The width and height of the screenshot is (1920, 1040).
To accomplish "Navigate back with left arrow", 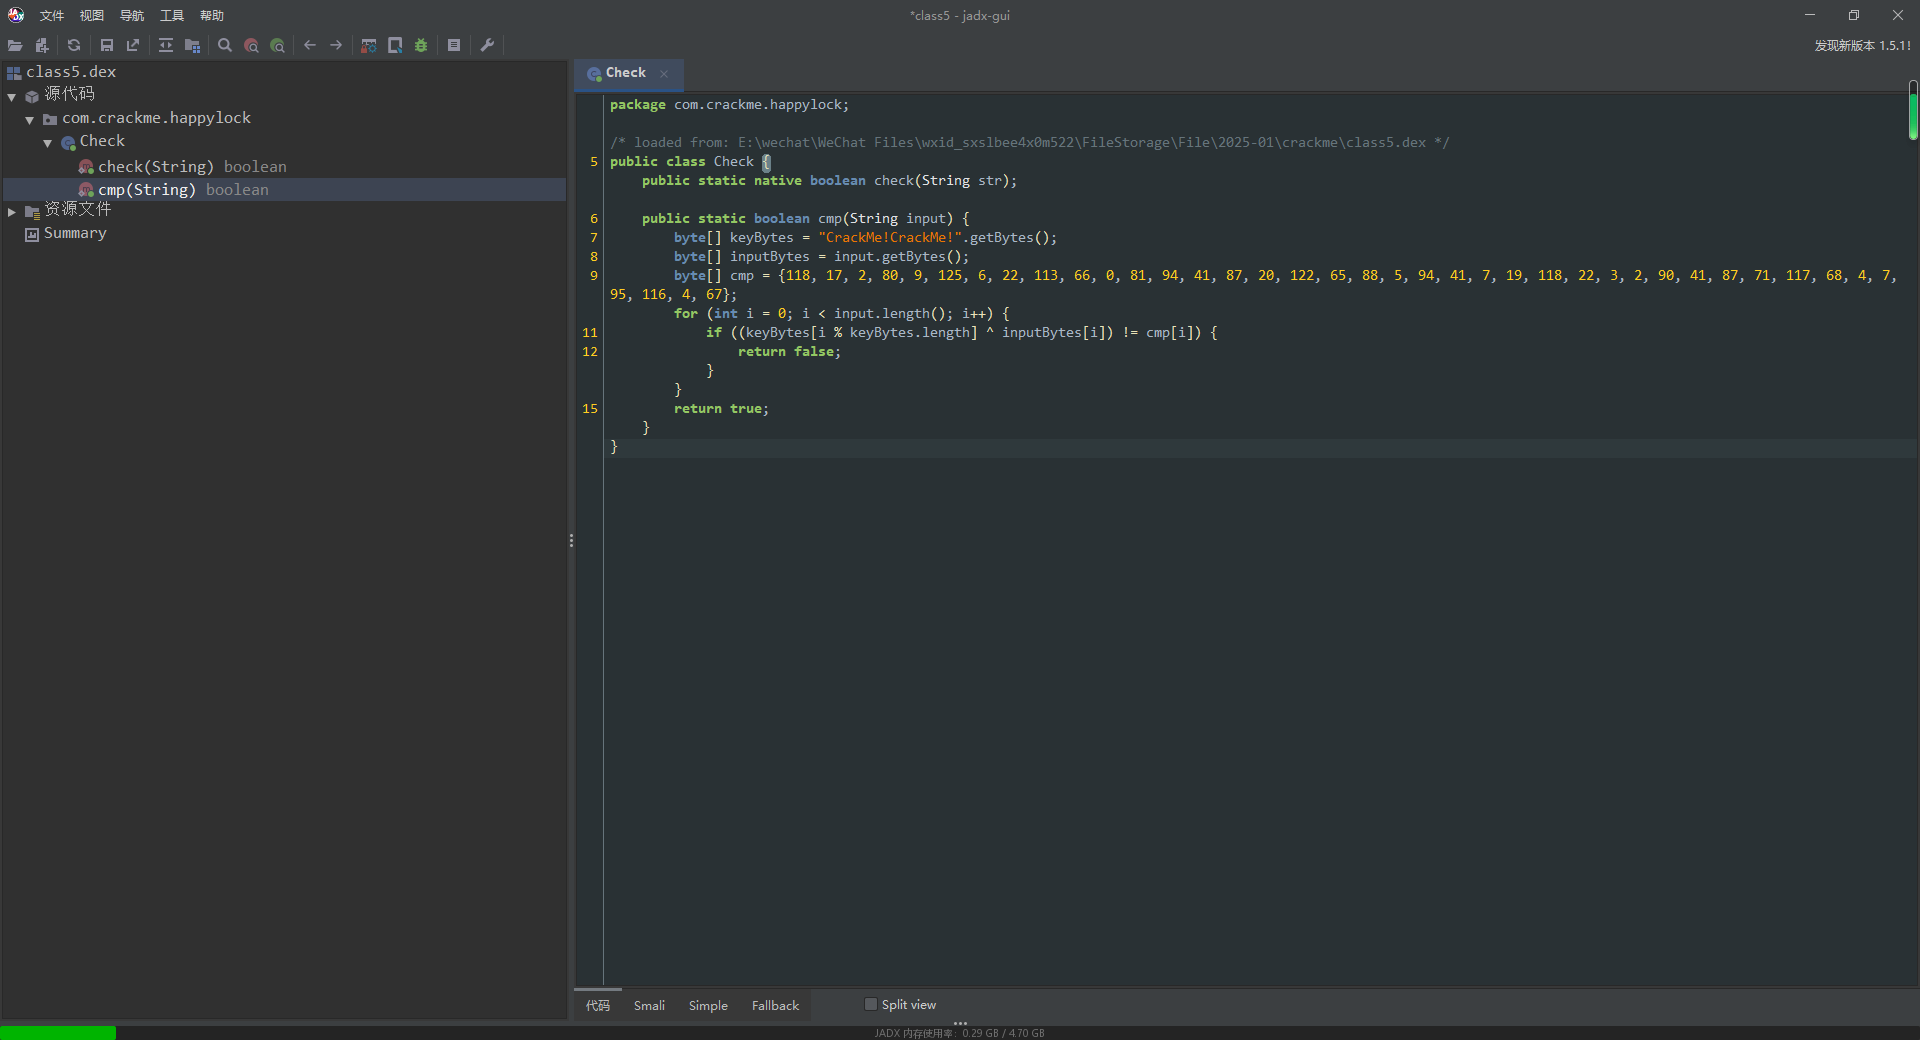I will click(x=310, y=45).
